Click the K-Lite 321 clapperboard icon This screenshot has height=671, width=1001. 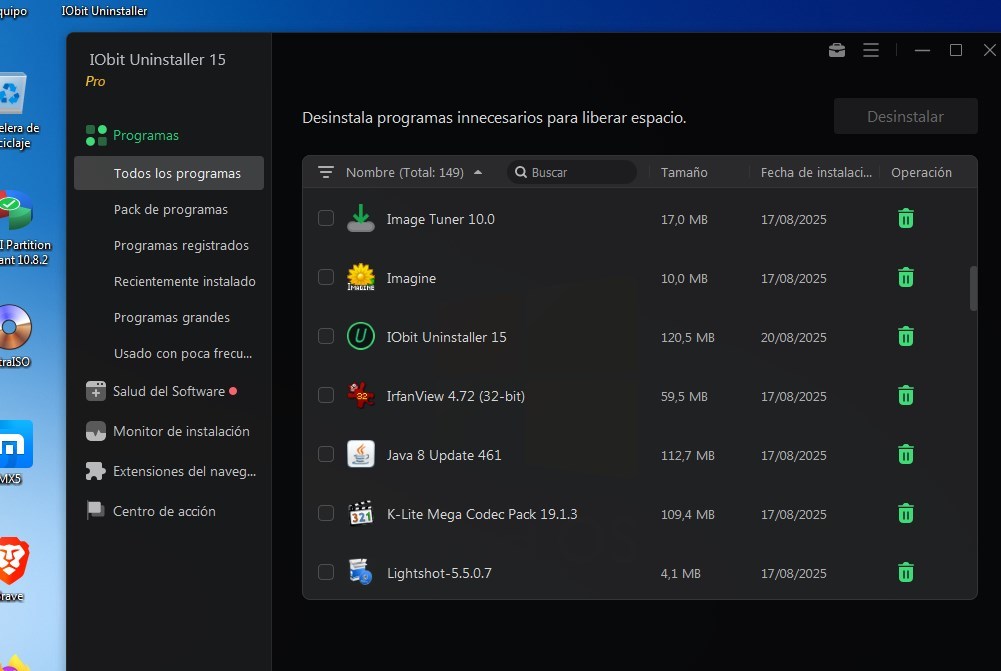(361, 513)
